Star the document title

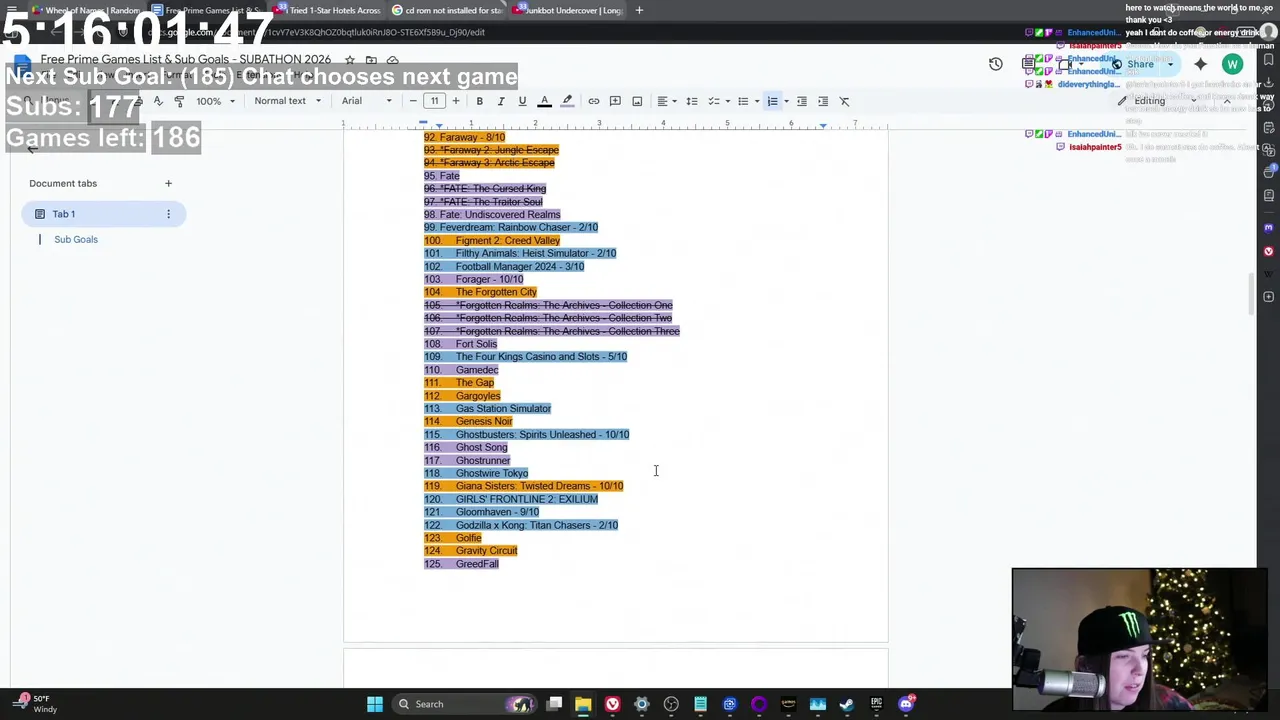[350, 60]
